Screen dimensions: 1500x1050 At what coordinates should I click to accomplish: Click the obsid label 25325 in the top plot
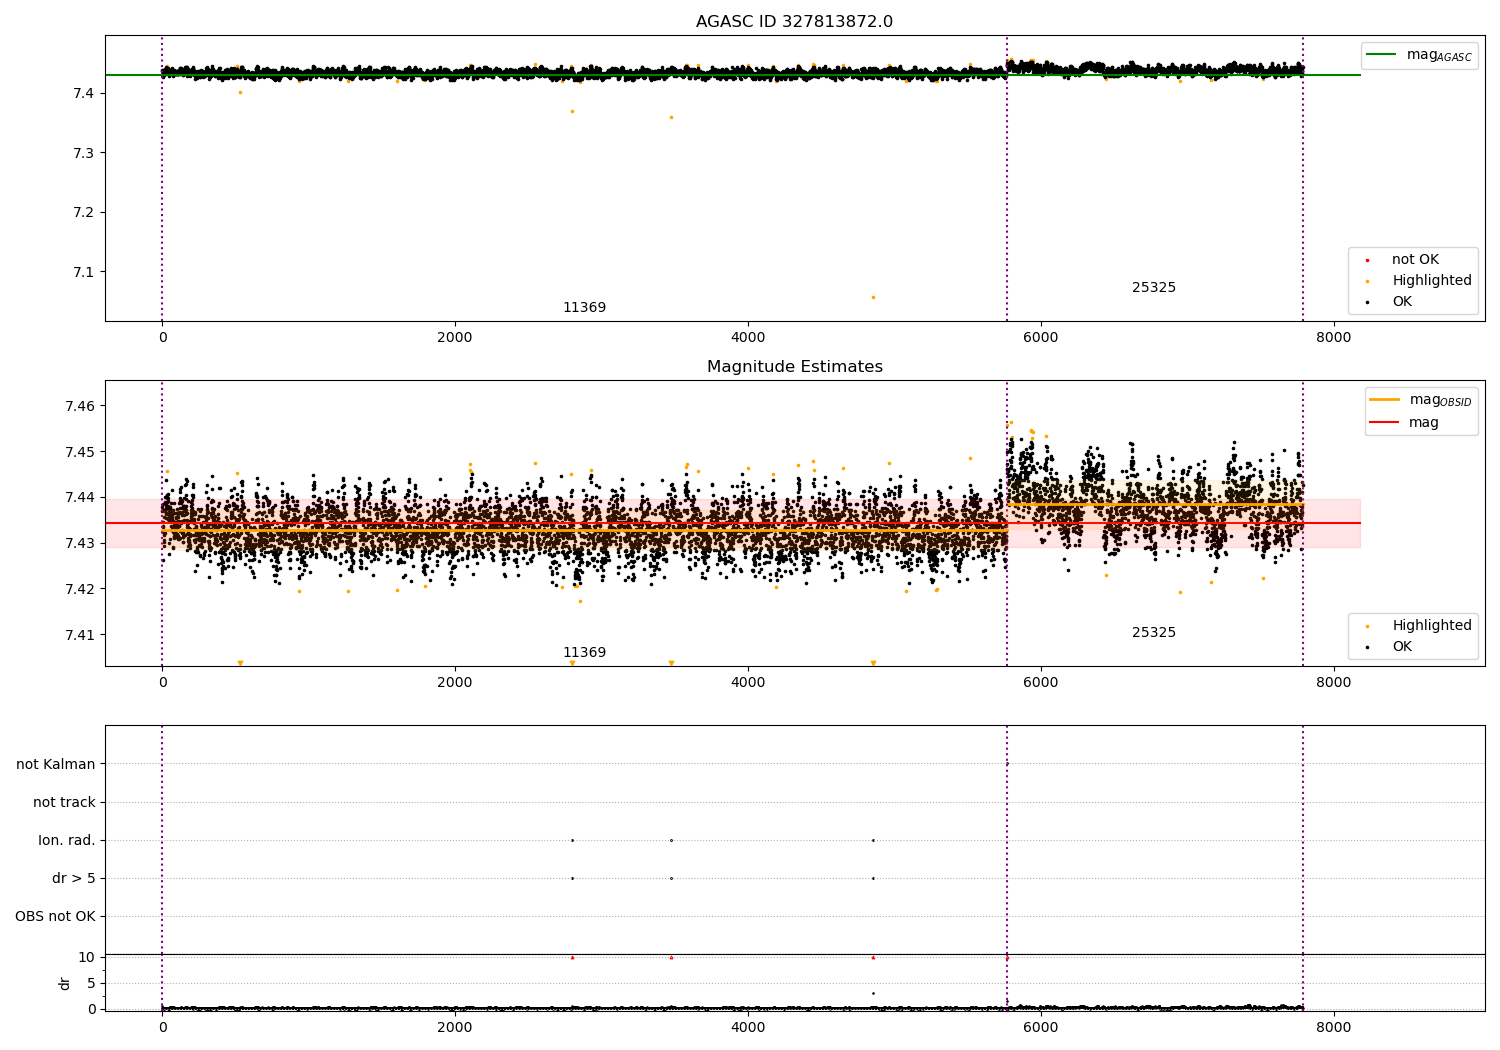pyautogui.click(x=1153, y=288)
